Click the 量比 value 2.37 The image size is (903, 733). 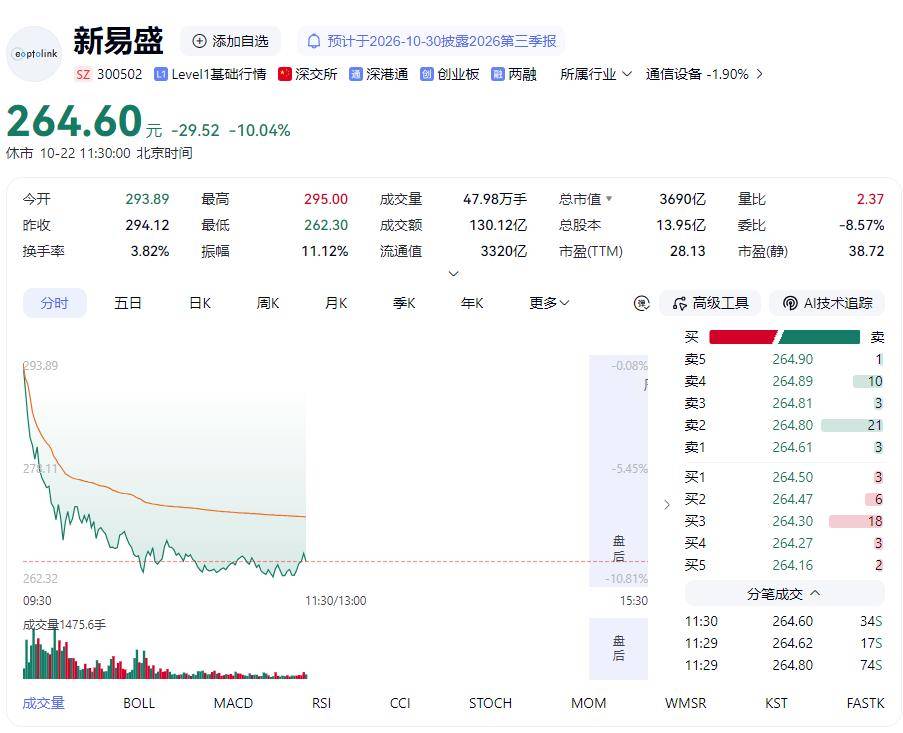coord(870,199)
